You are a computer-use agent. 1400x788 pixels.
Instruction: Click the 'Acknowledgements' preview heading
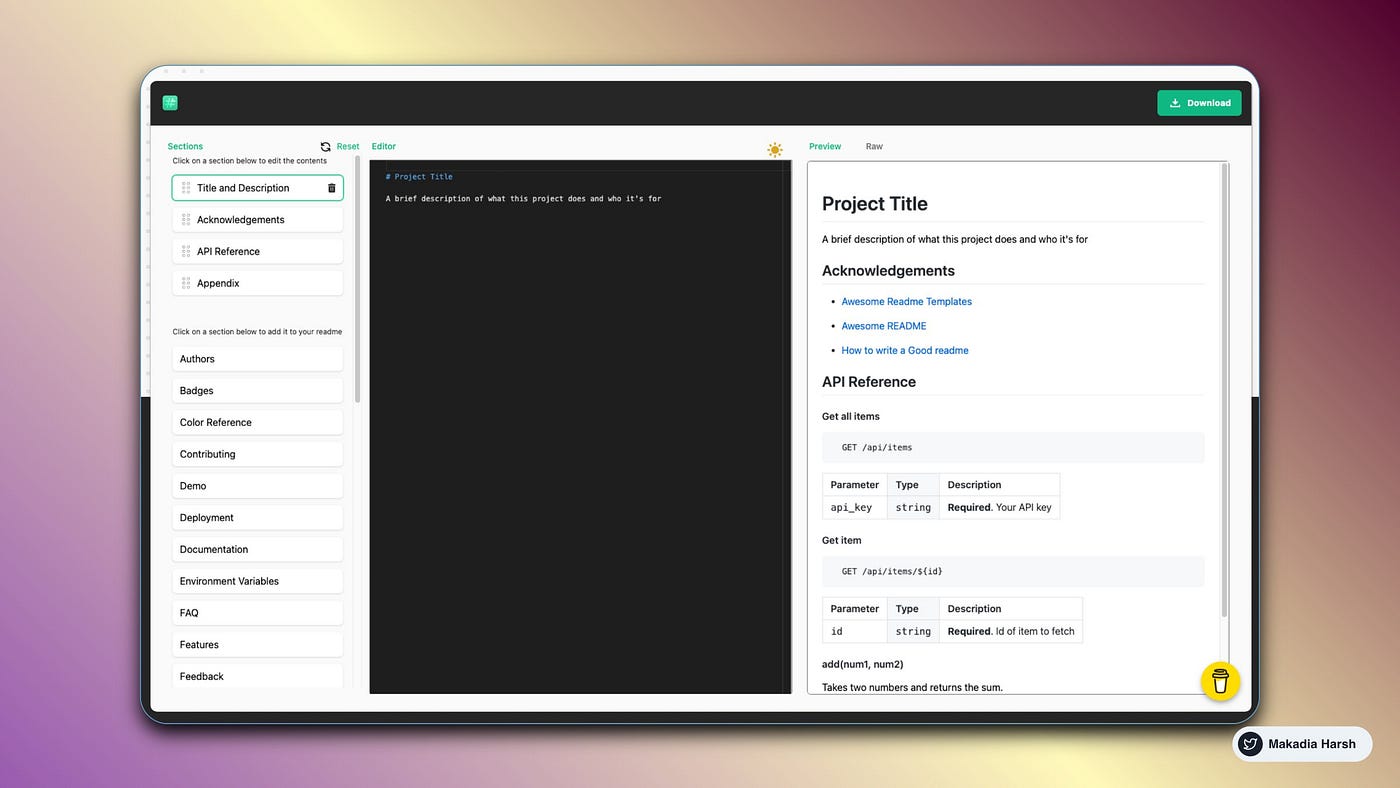coord(888,271)
